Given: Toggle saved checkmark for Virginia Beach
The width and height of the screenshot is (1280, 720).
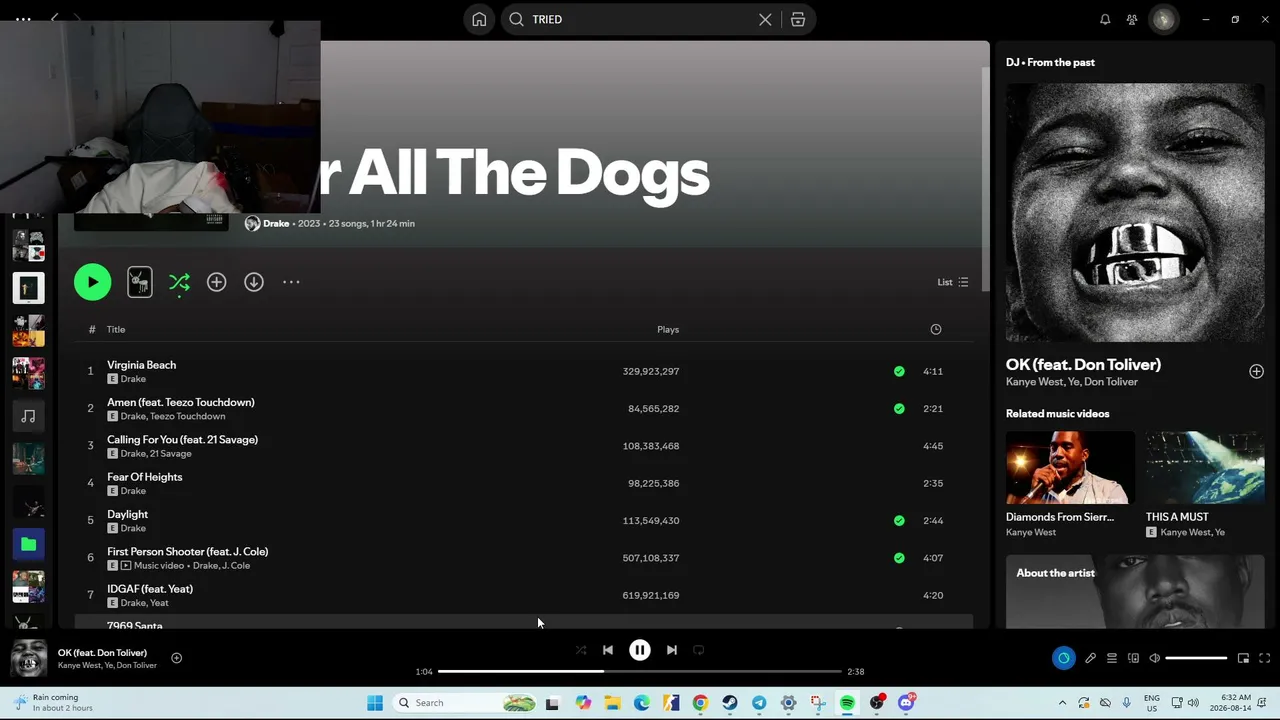Looking at the screenshot, I should pyautogui.click(x=899, y=371).
